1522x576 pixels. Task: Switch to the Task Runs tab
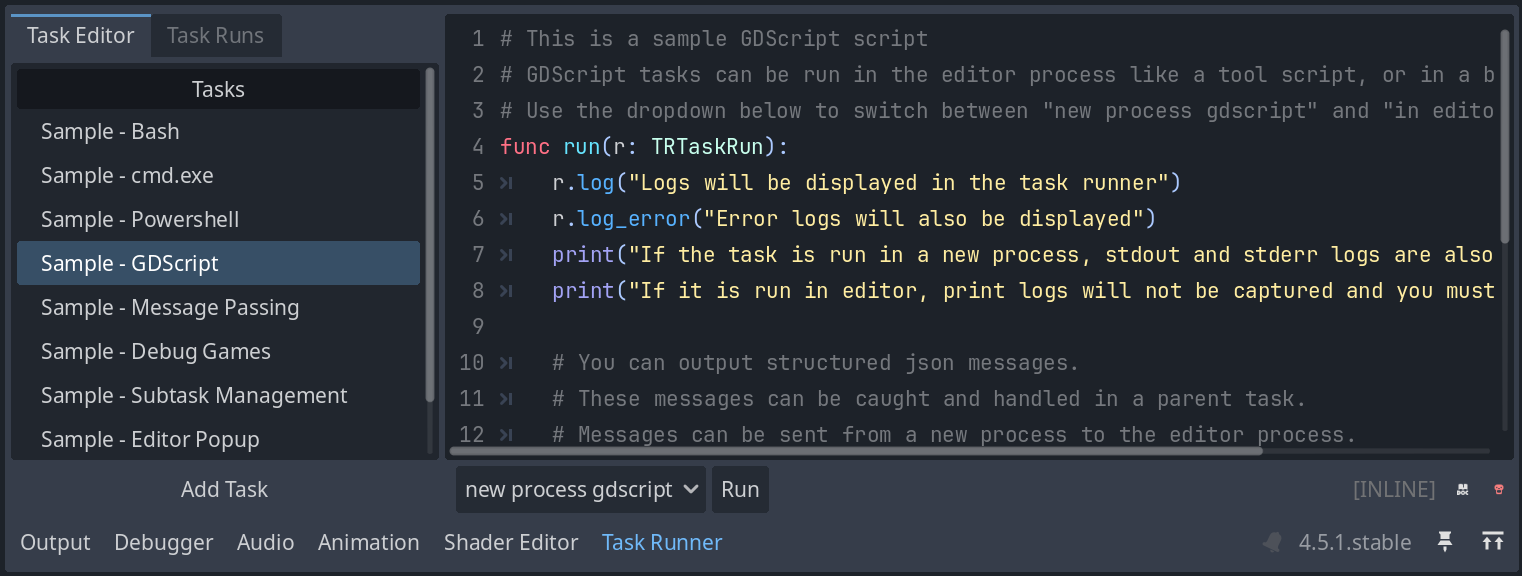[x=215, y=34]
